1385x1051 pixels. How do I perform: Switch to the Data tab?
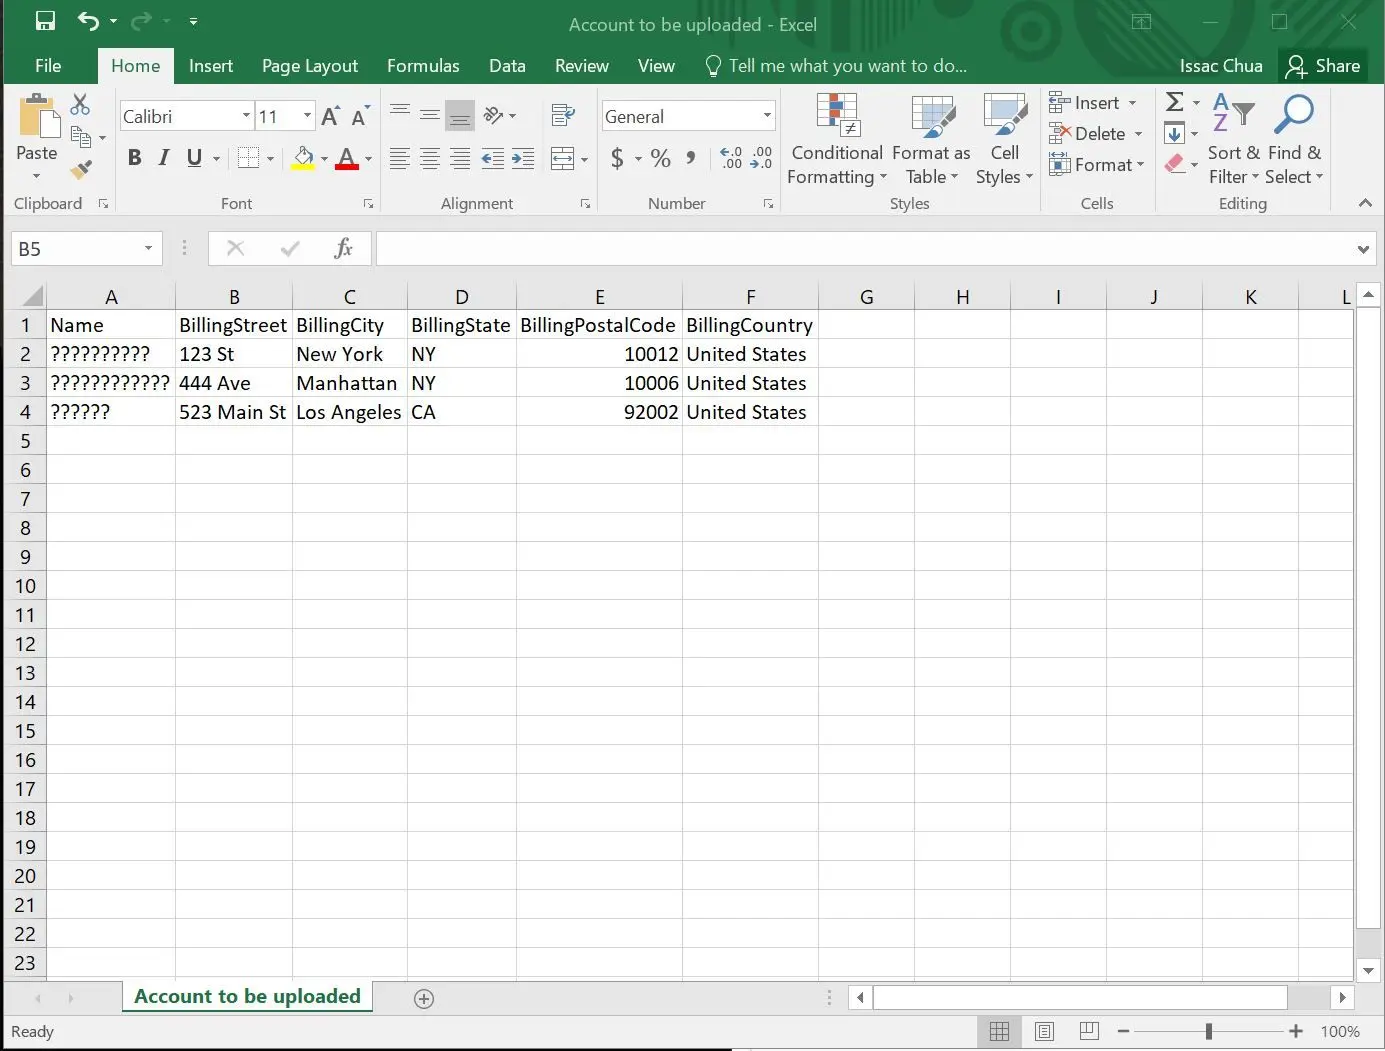[x=507, y=66]
